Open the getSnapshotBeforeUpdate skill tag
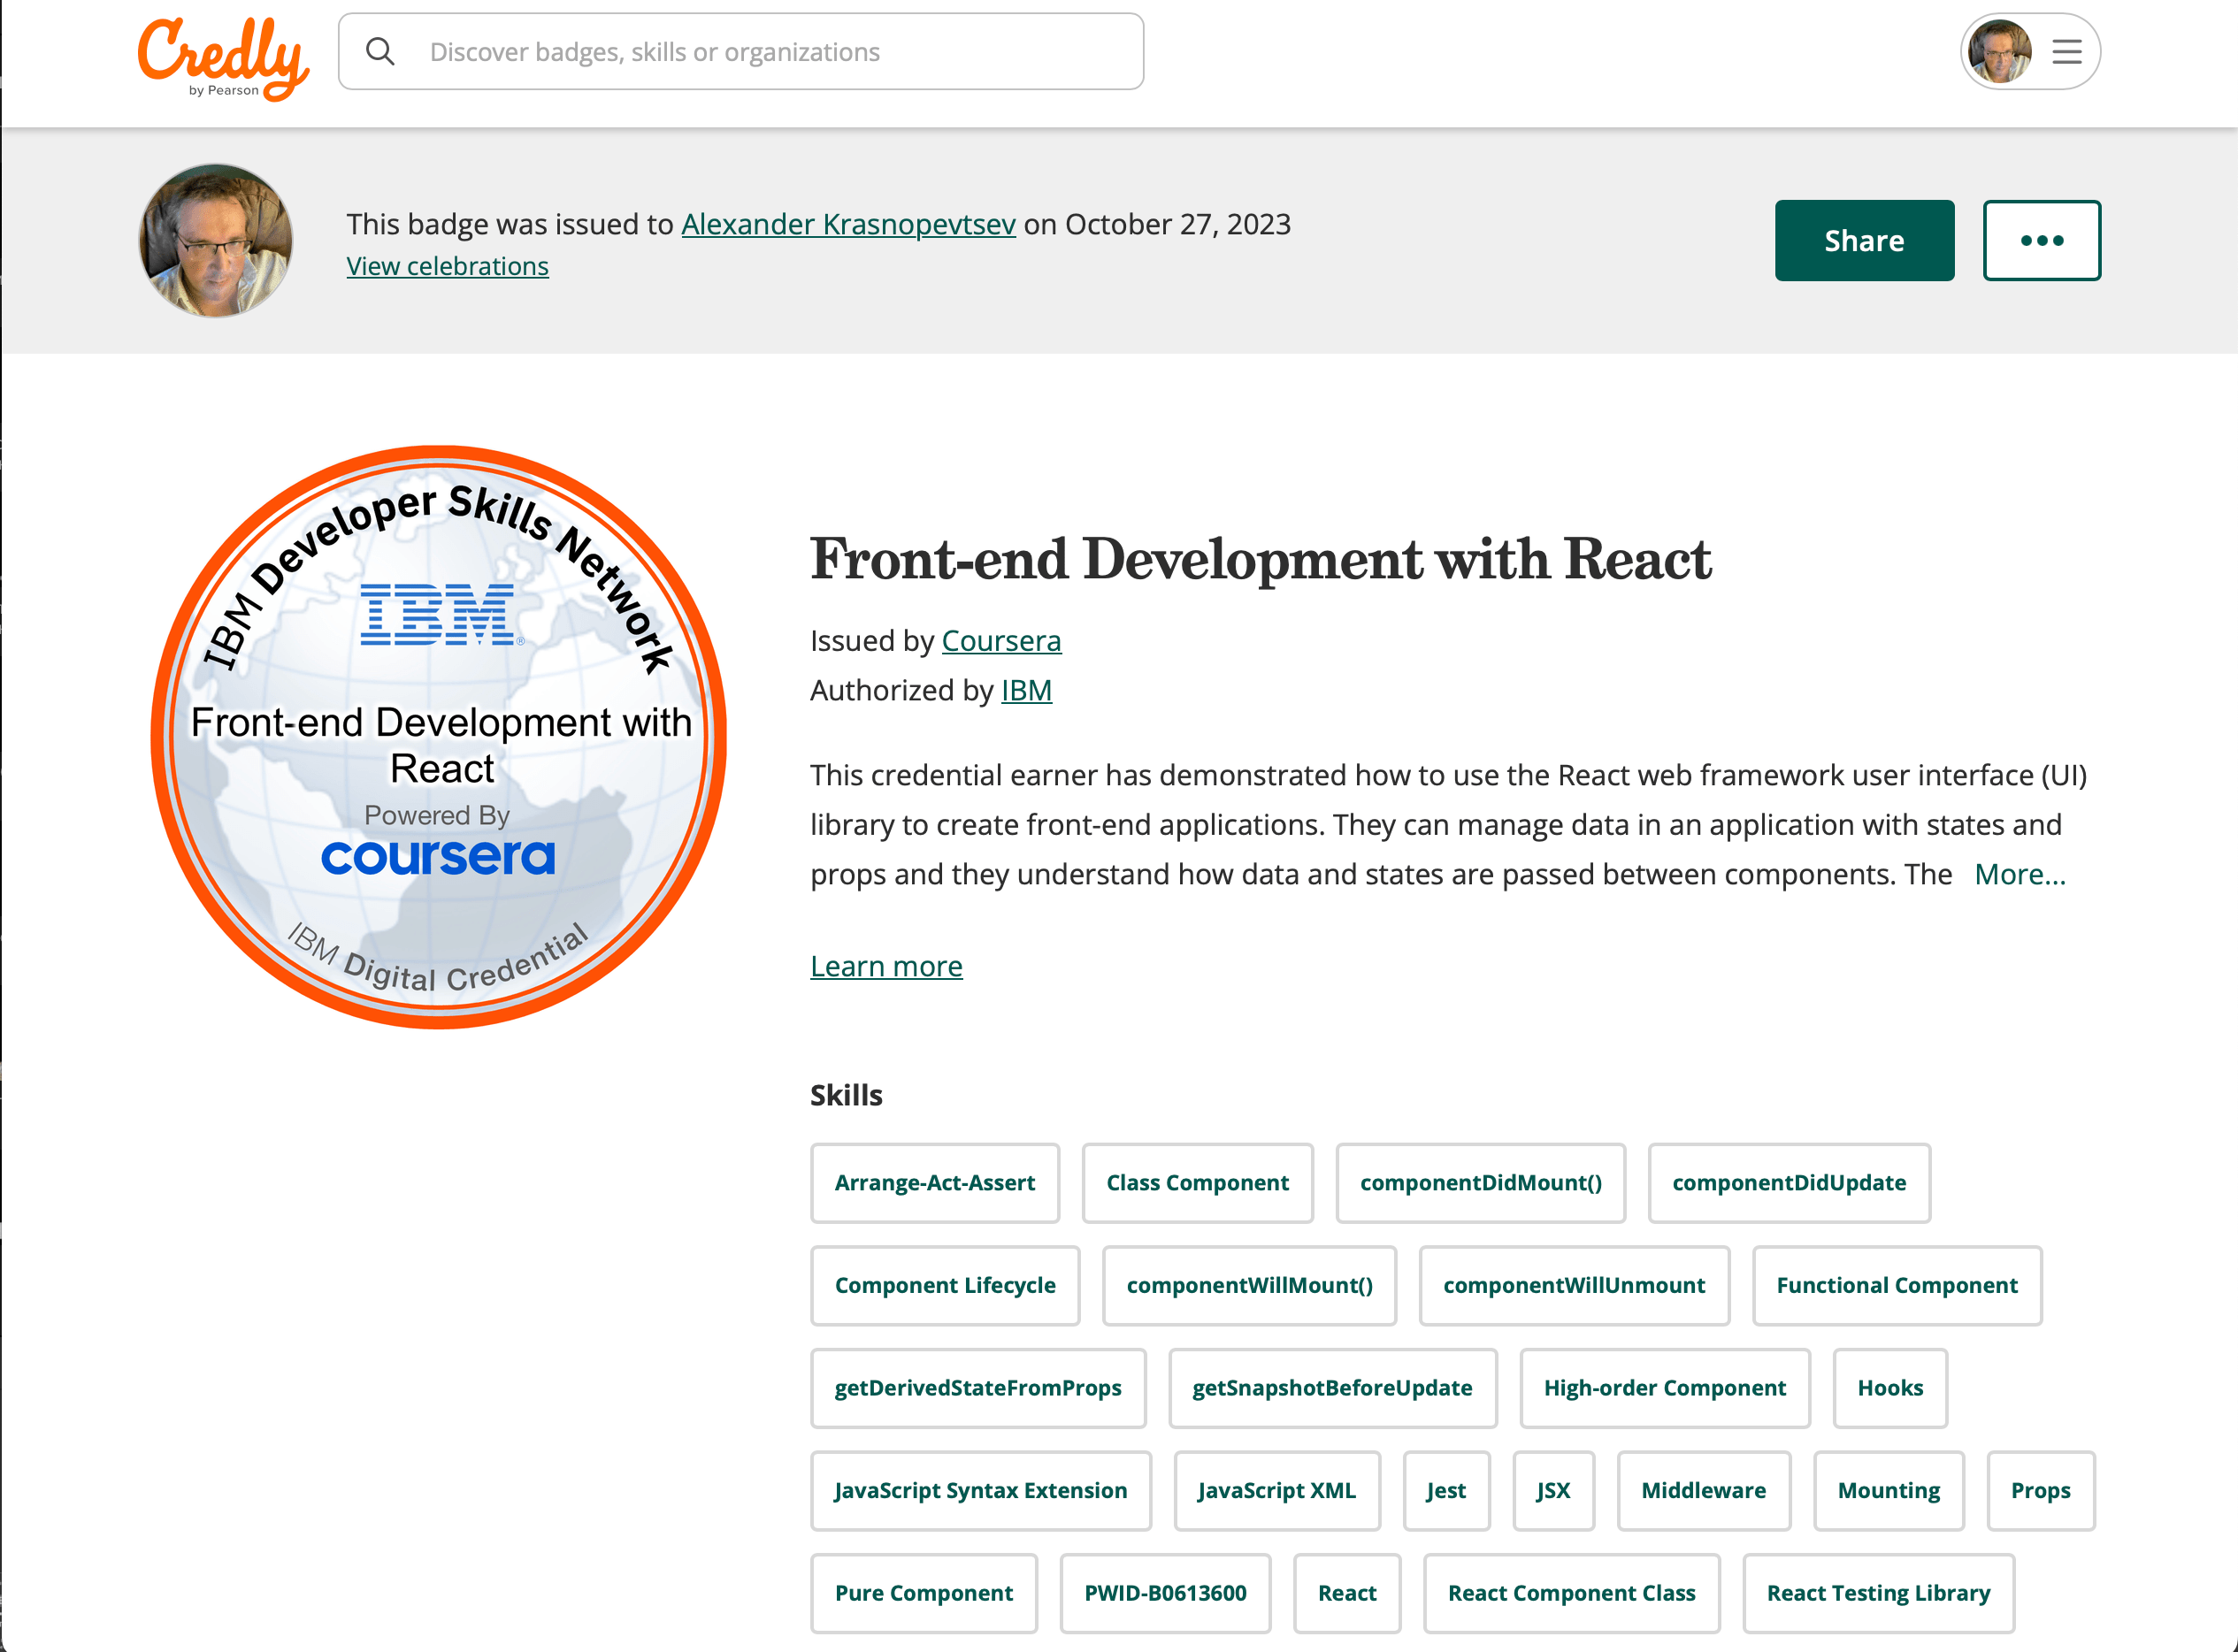Screen dimensions: 2238x1652 [1332, 1388]
